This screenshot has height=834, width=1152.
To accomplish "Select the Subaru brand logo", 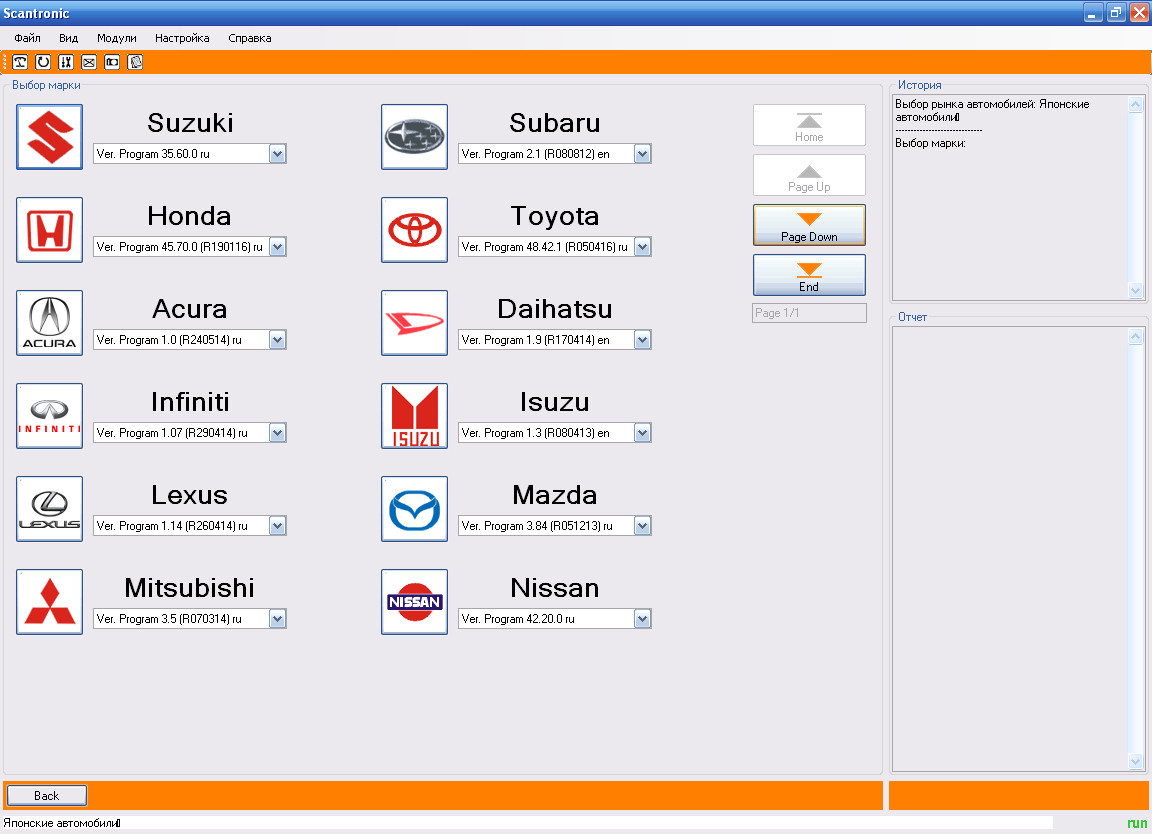I will 414,137.
